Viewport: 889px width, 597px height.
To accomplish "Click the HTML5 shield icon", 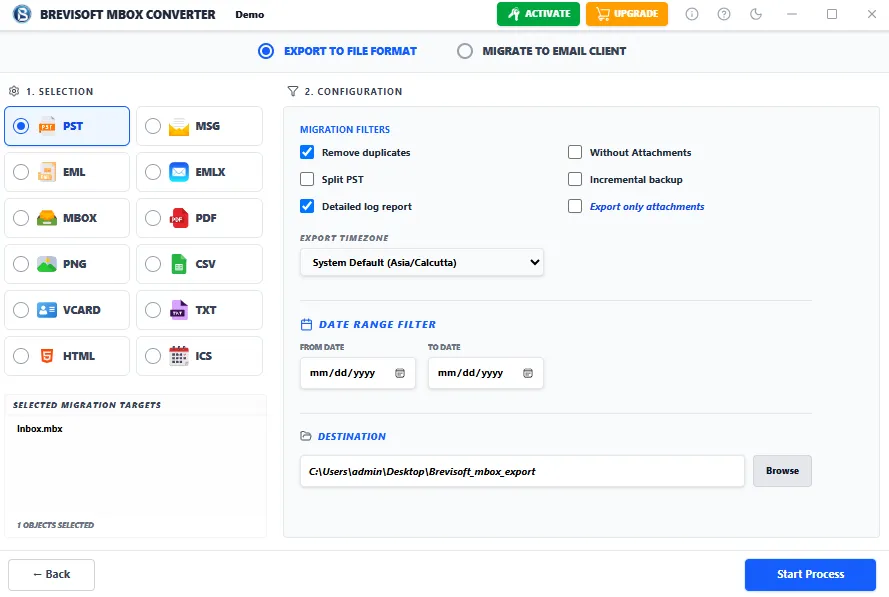I will click(x=47, y=355).
